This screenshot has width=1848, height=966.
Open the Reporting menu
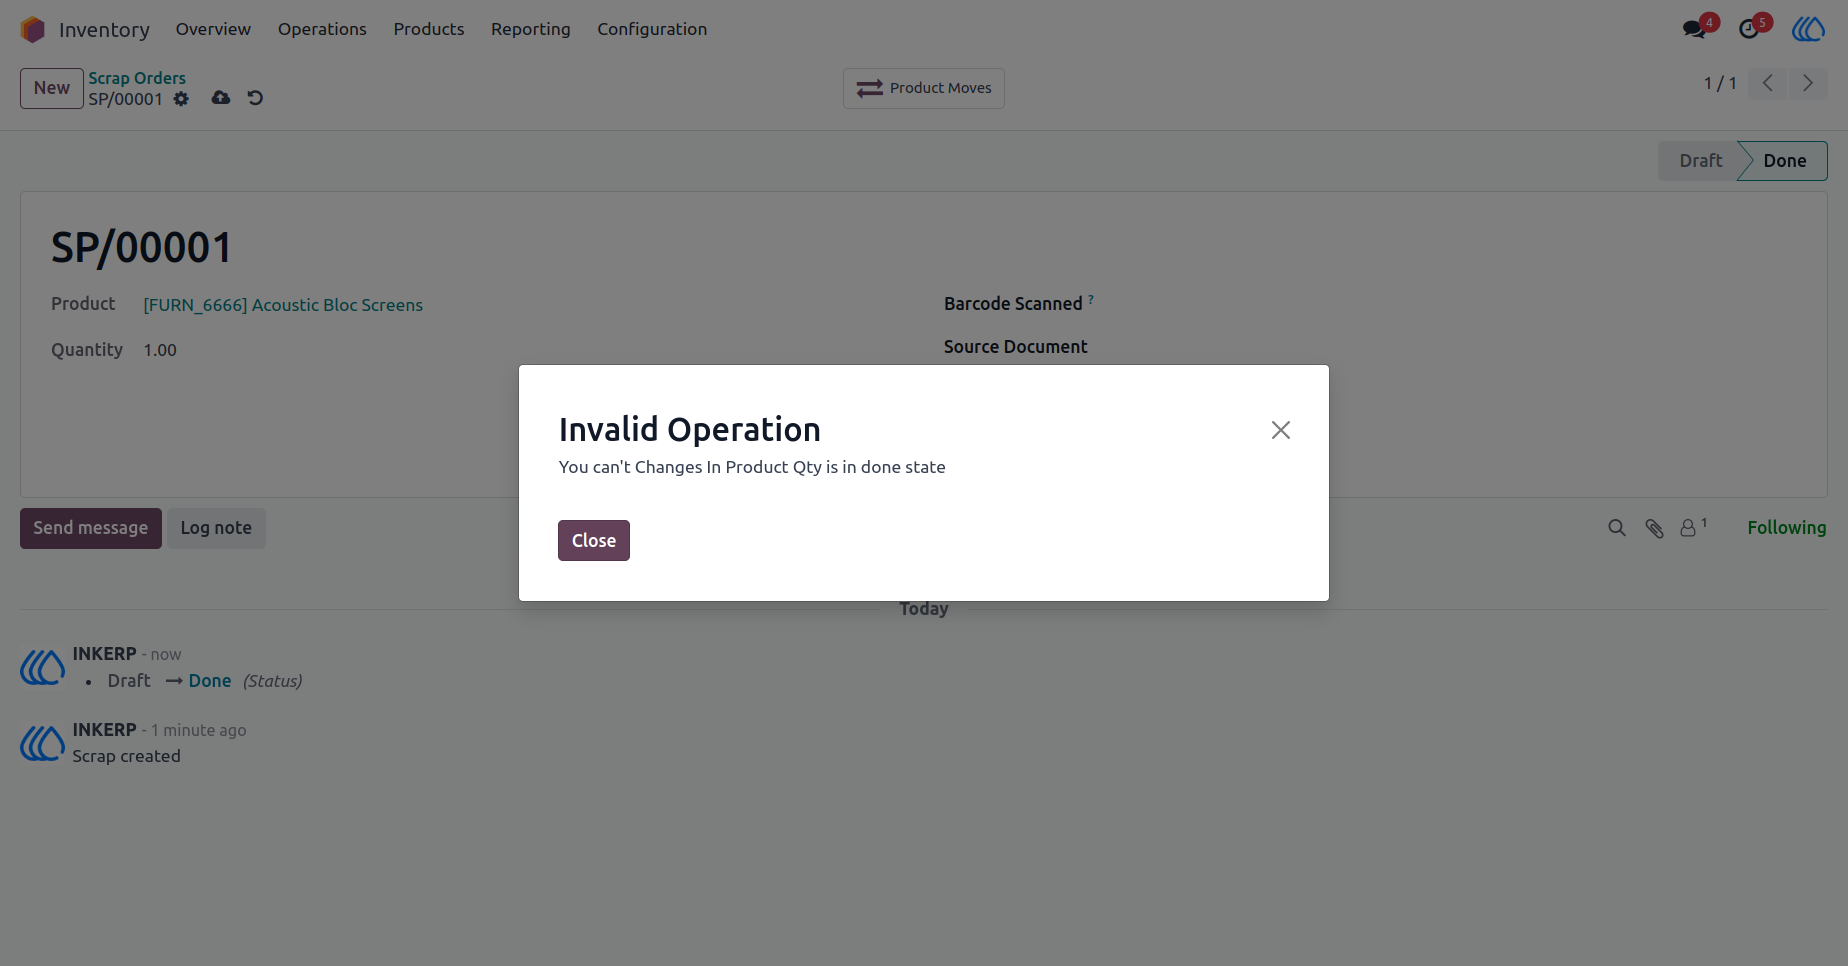point(531,29)
